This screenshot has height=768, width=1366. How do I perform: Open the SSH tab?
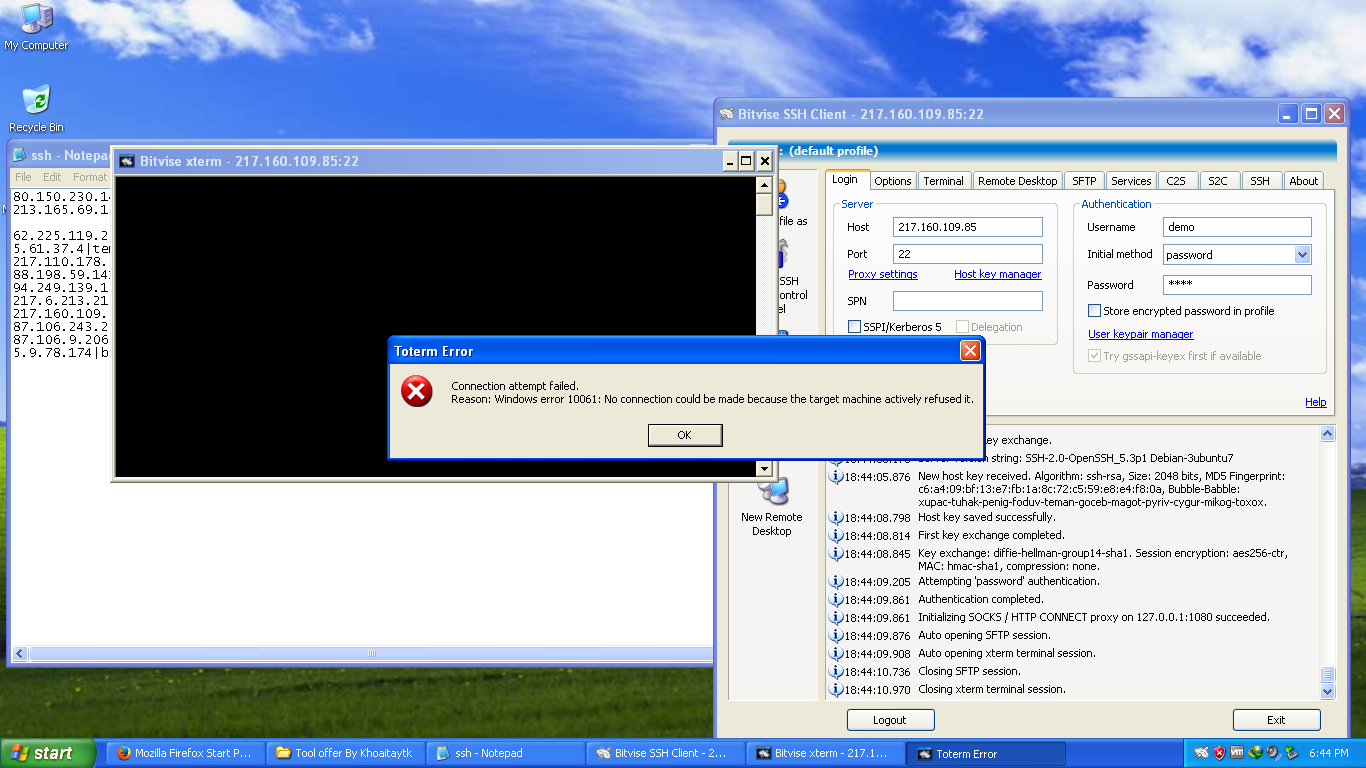tap(1259, 181)
